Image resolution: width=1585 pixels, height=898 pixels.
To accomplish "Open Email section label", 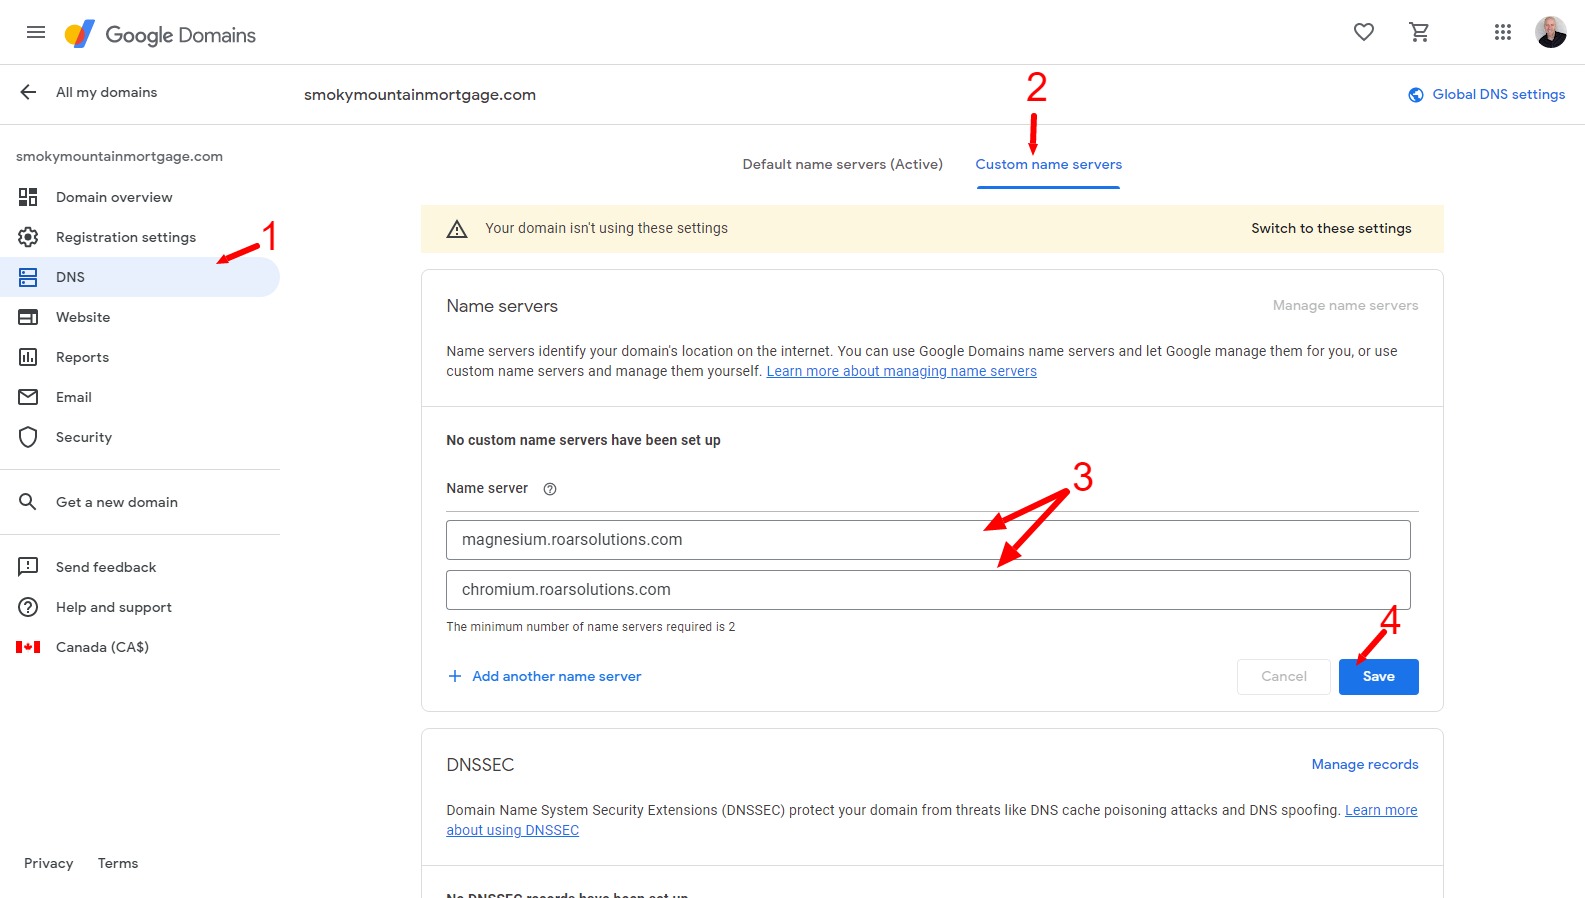I will 74,397.
